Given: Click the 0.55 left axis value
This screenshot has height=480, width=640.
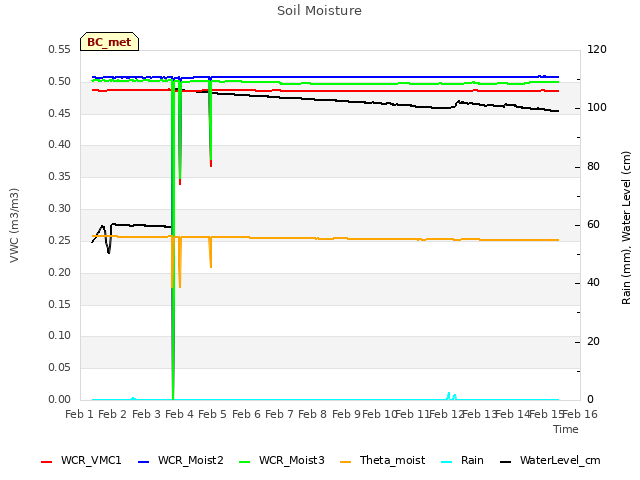Looking at the screenshot, I should coord(60,49).
